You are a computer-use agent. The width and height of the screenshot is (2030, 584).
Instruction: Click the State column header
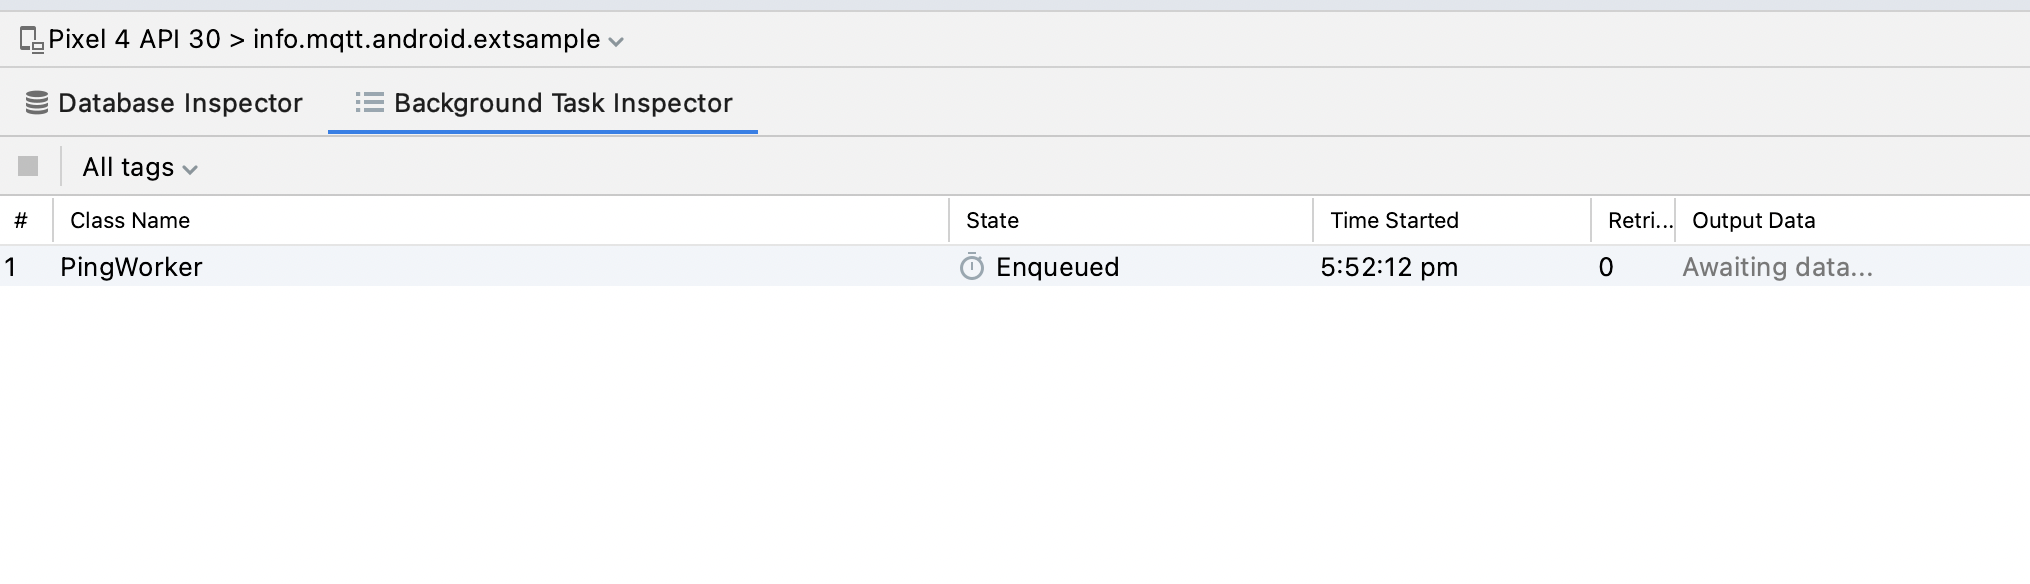pyautogui.click(x=991, y=220)
